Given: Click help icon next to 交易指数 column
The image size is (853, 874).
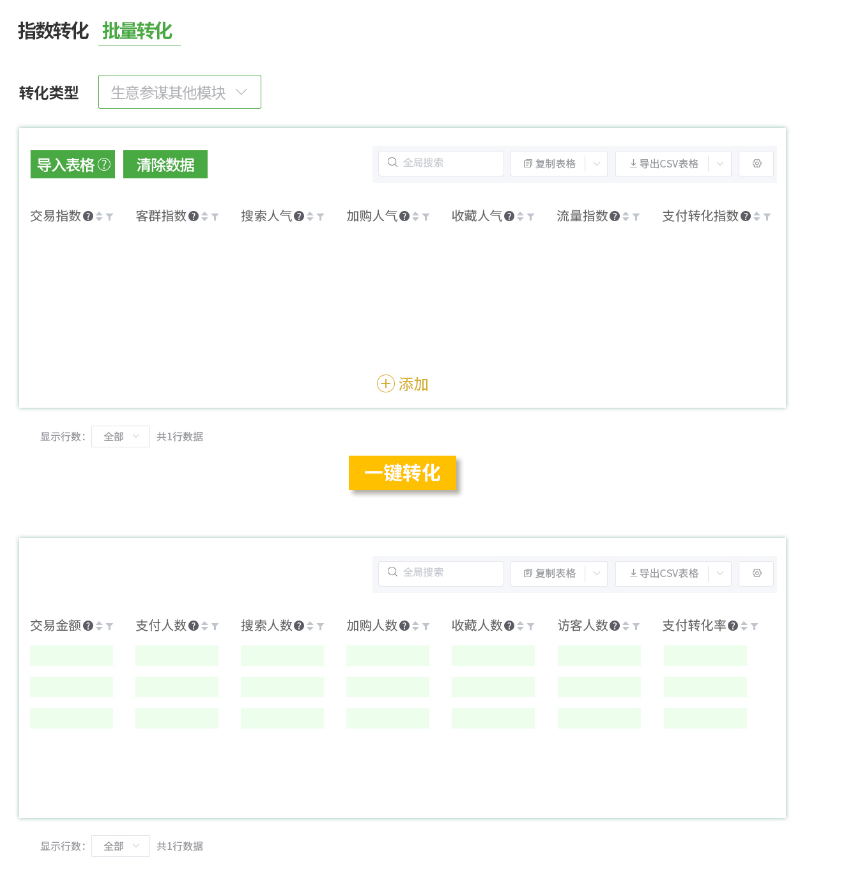Looking at the screenshot, I should (88, 216).
